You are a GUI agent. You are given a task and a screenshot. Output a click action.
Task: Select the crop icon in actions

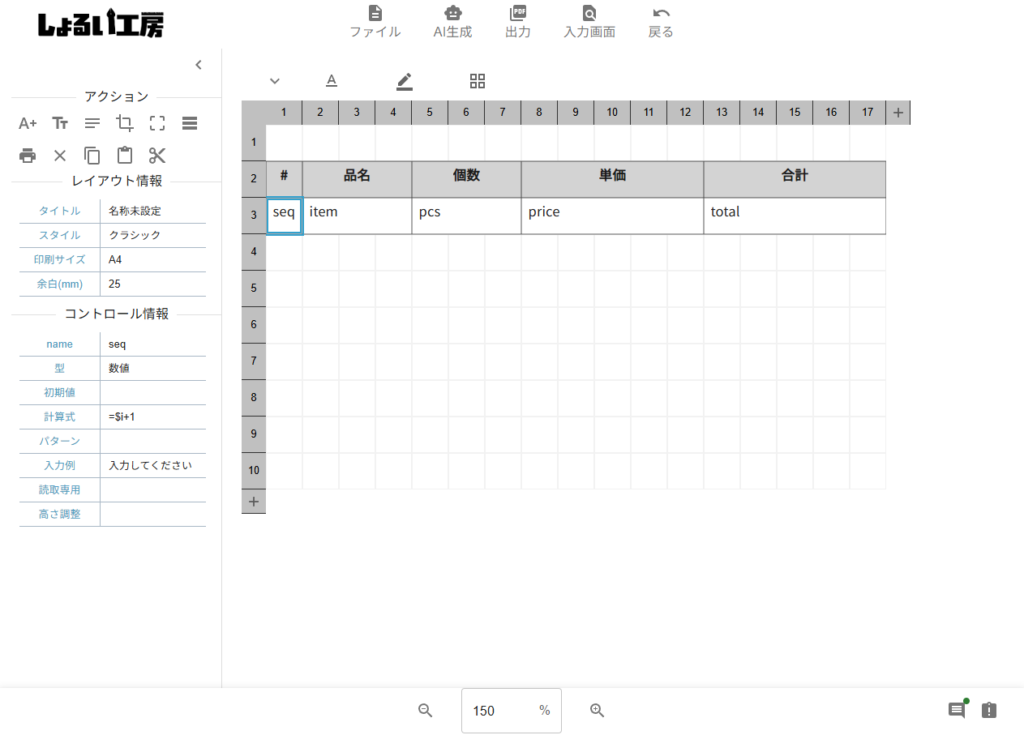click(125, 123)
